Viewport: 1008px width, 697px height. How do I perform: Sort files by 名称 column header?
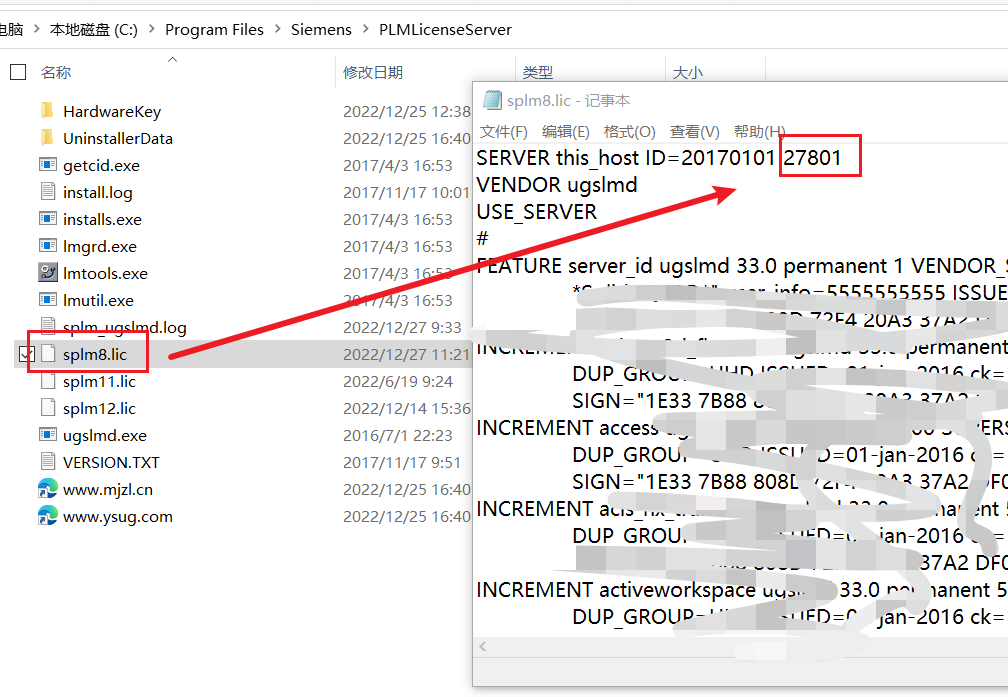coord(56,72)
